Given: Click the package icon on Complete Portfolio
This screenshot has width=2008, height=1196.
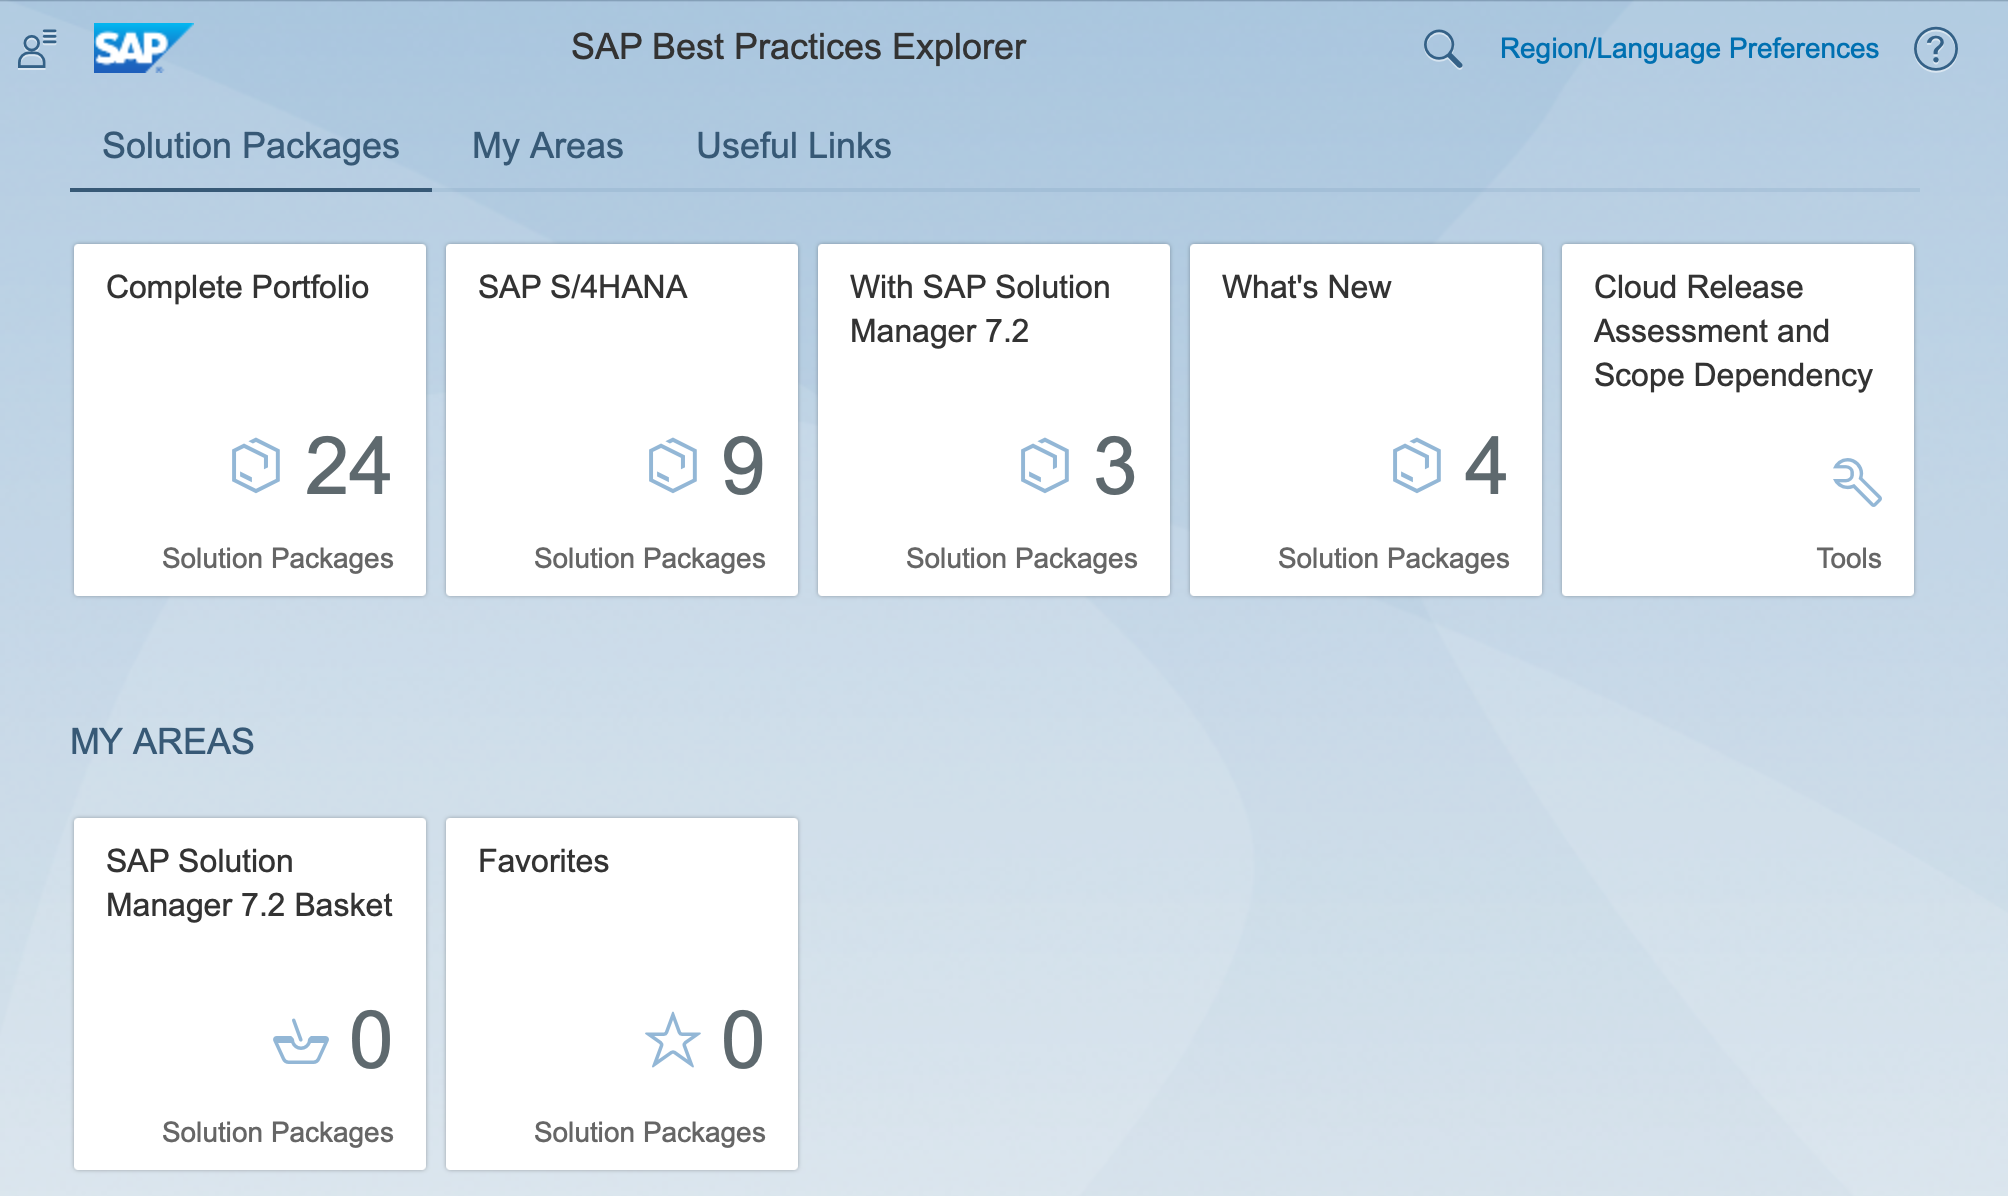Looking at the screenshot, I should 256,465.
